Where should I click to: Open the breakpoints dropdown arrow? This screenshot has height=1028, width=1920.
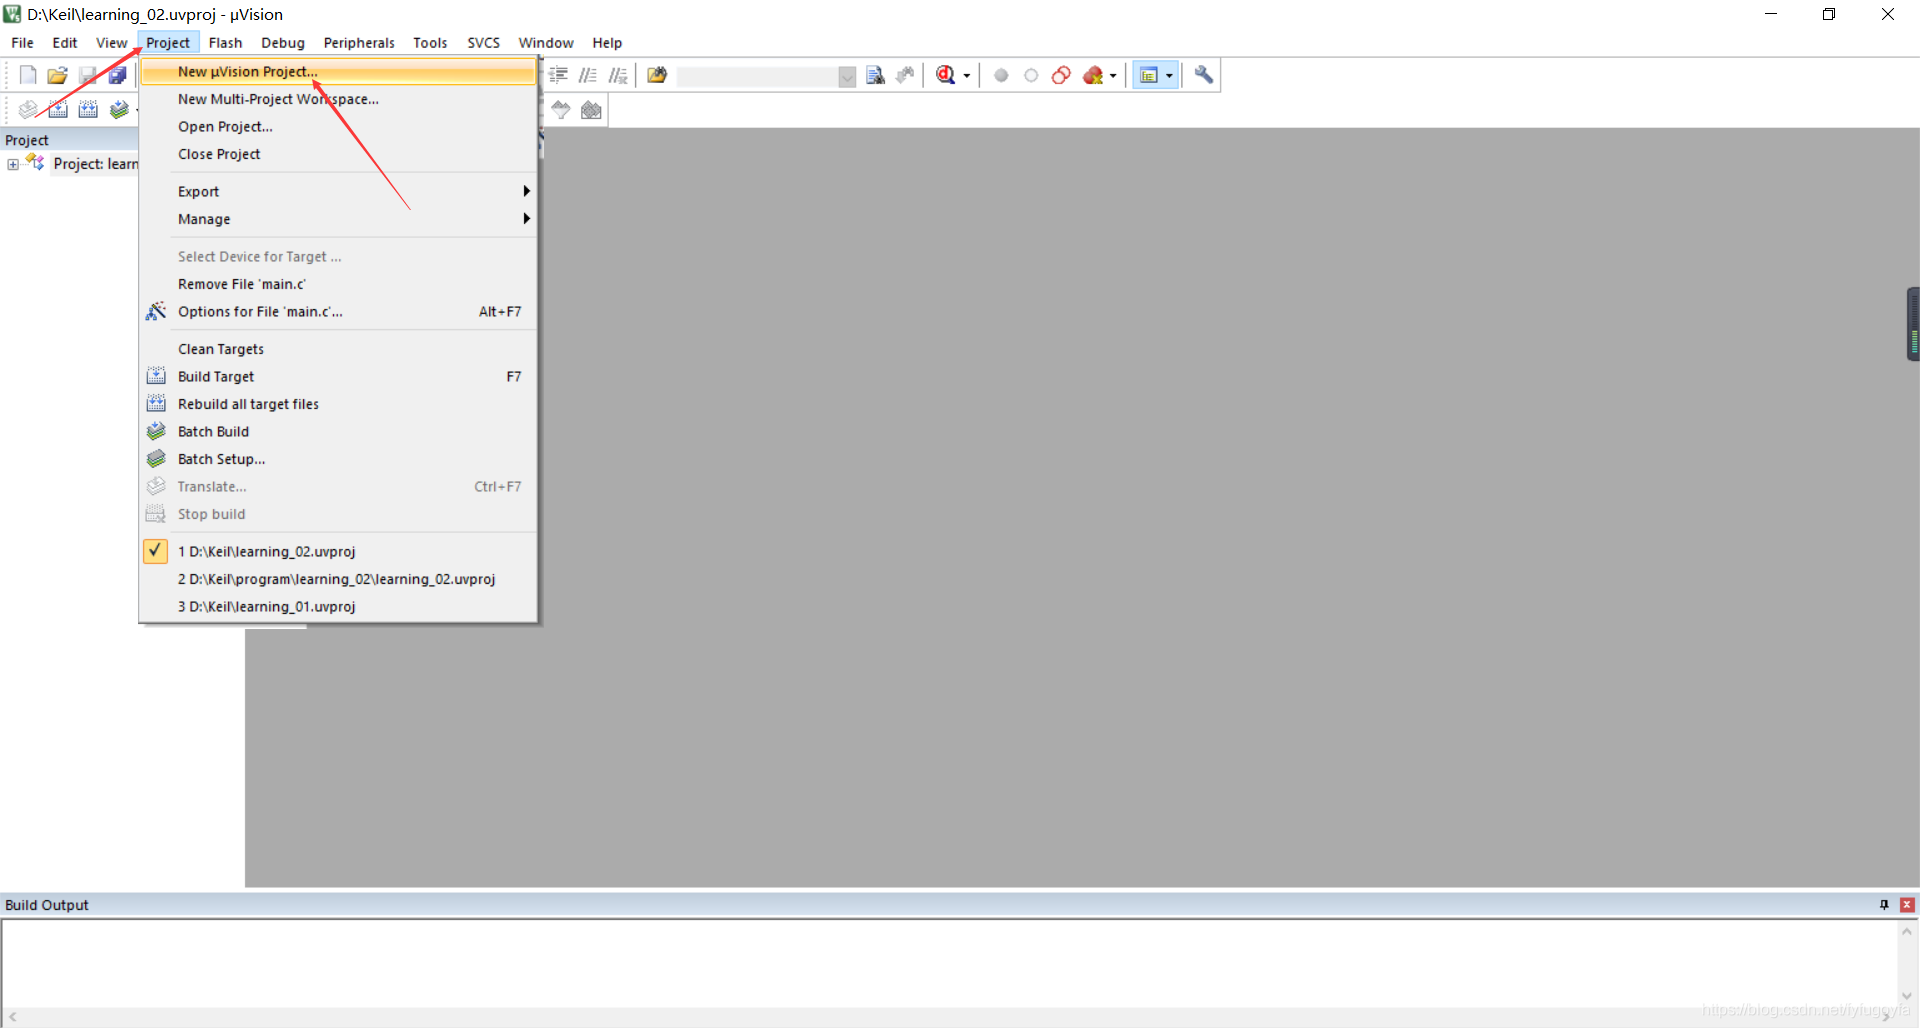click(1113, 76)
